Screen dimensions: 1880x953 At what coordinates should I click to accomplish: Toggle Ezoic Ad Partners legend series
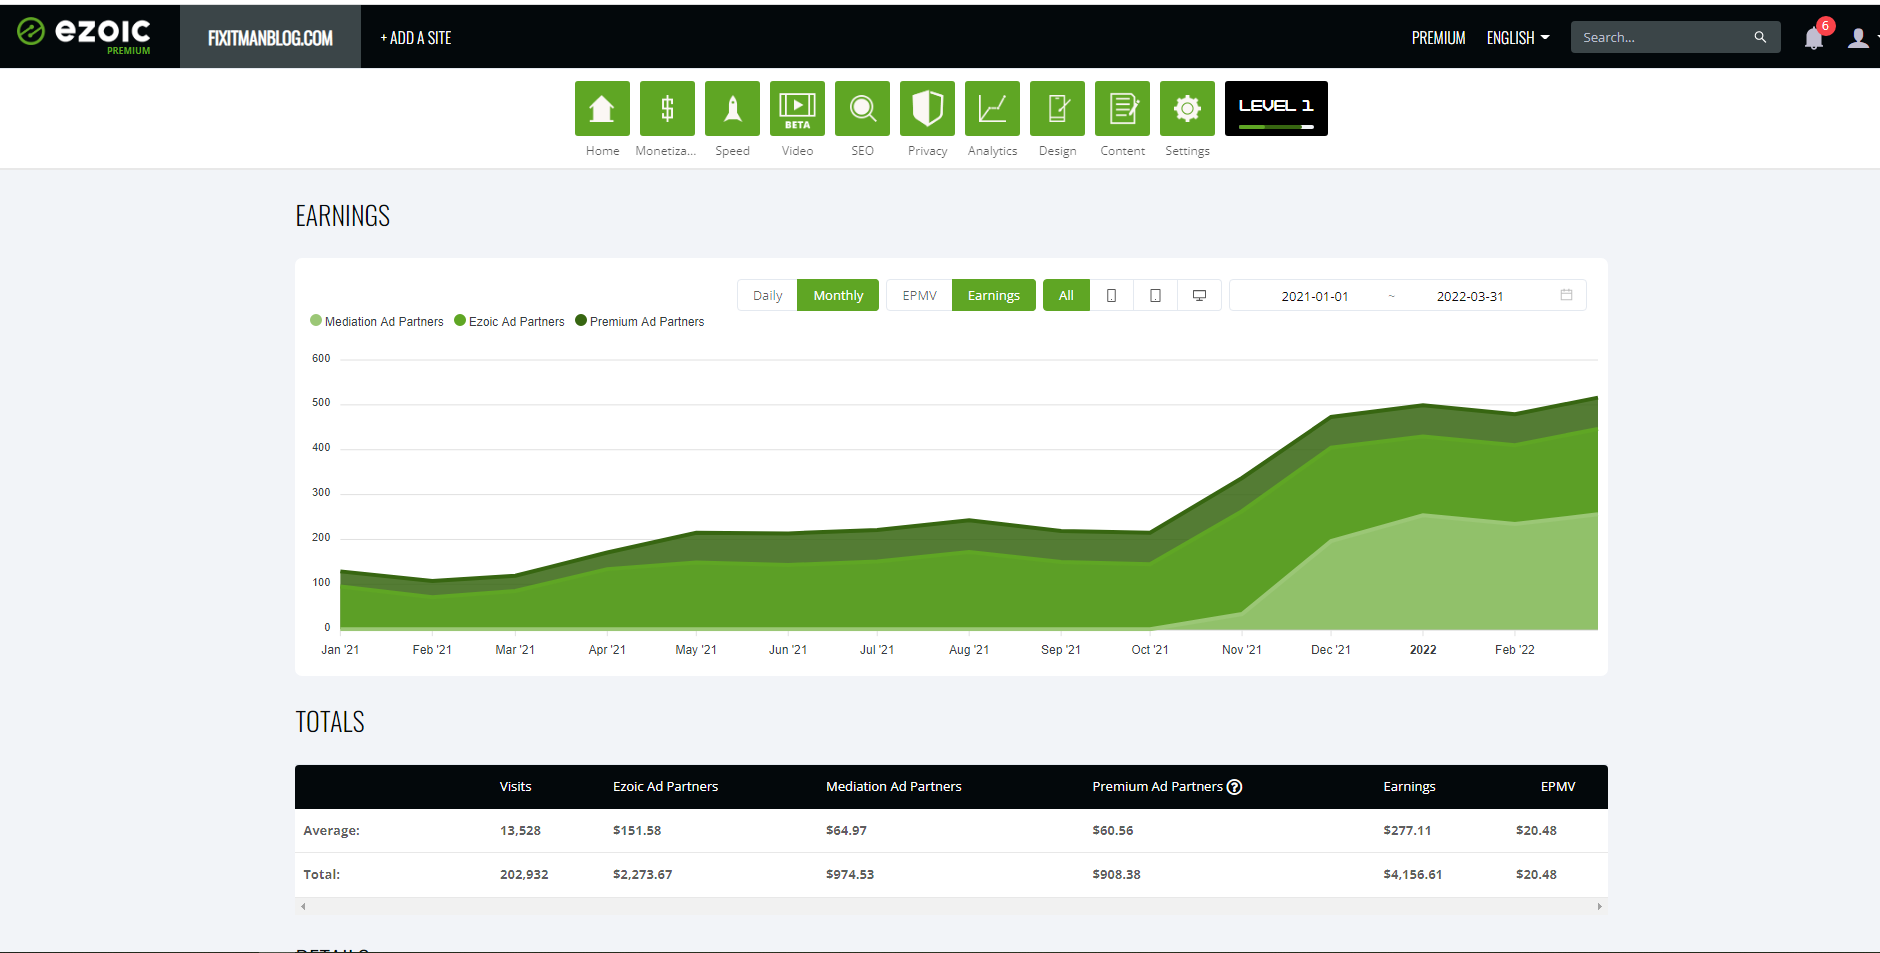509,321
